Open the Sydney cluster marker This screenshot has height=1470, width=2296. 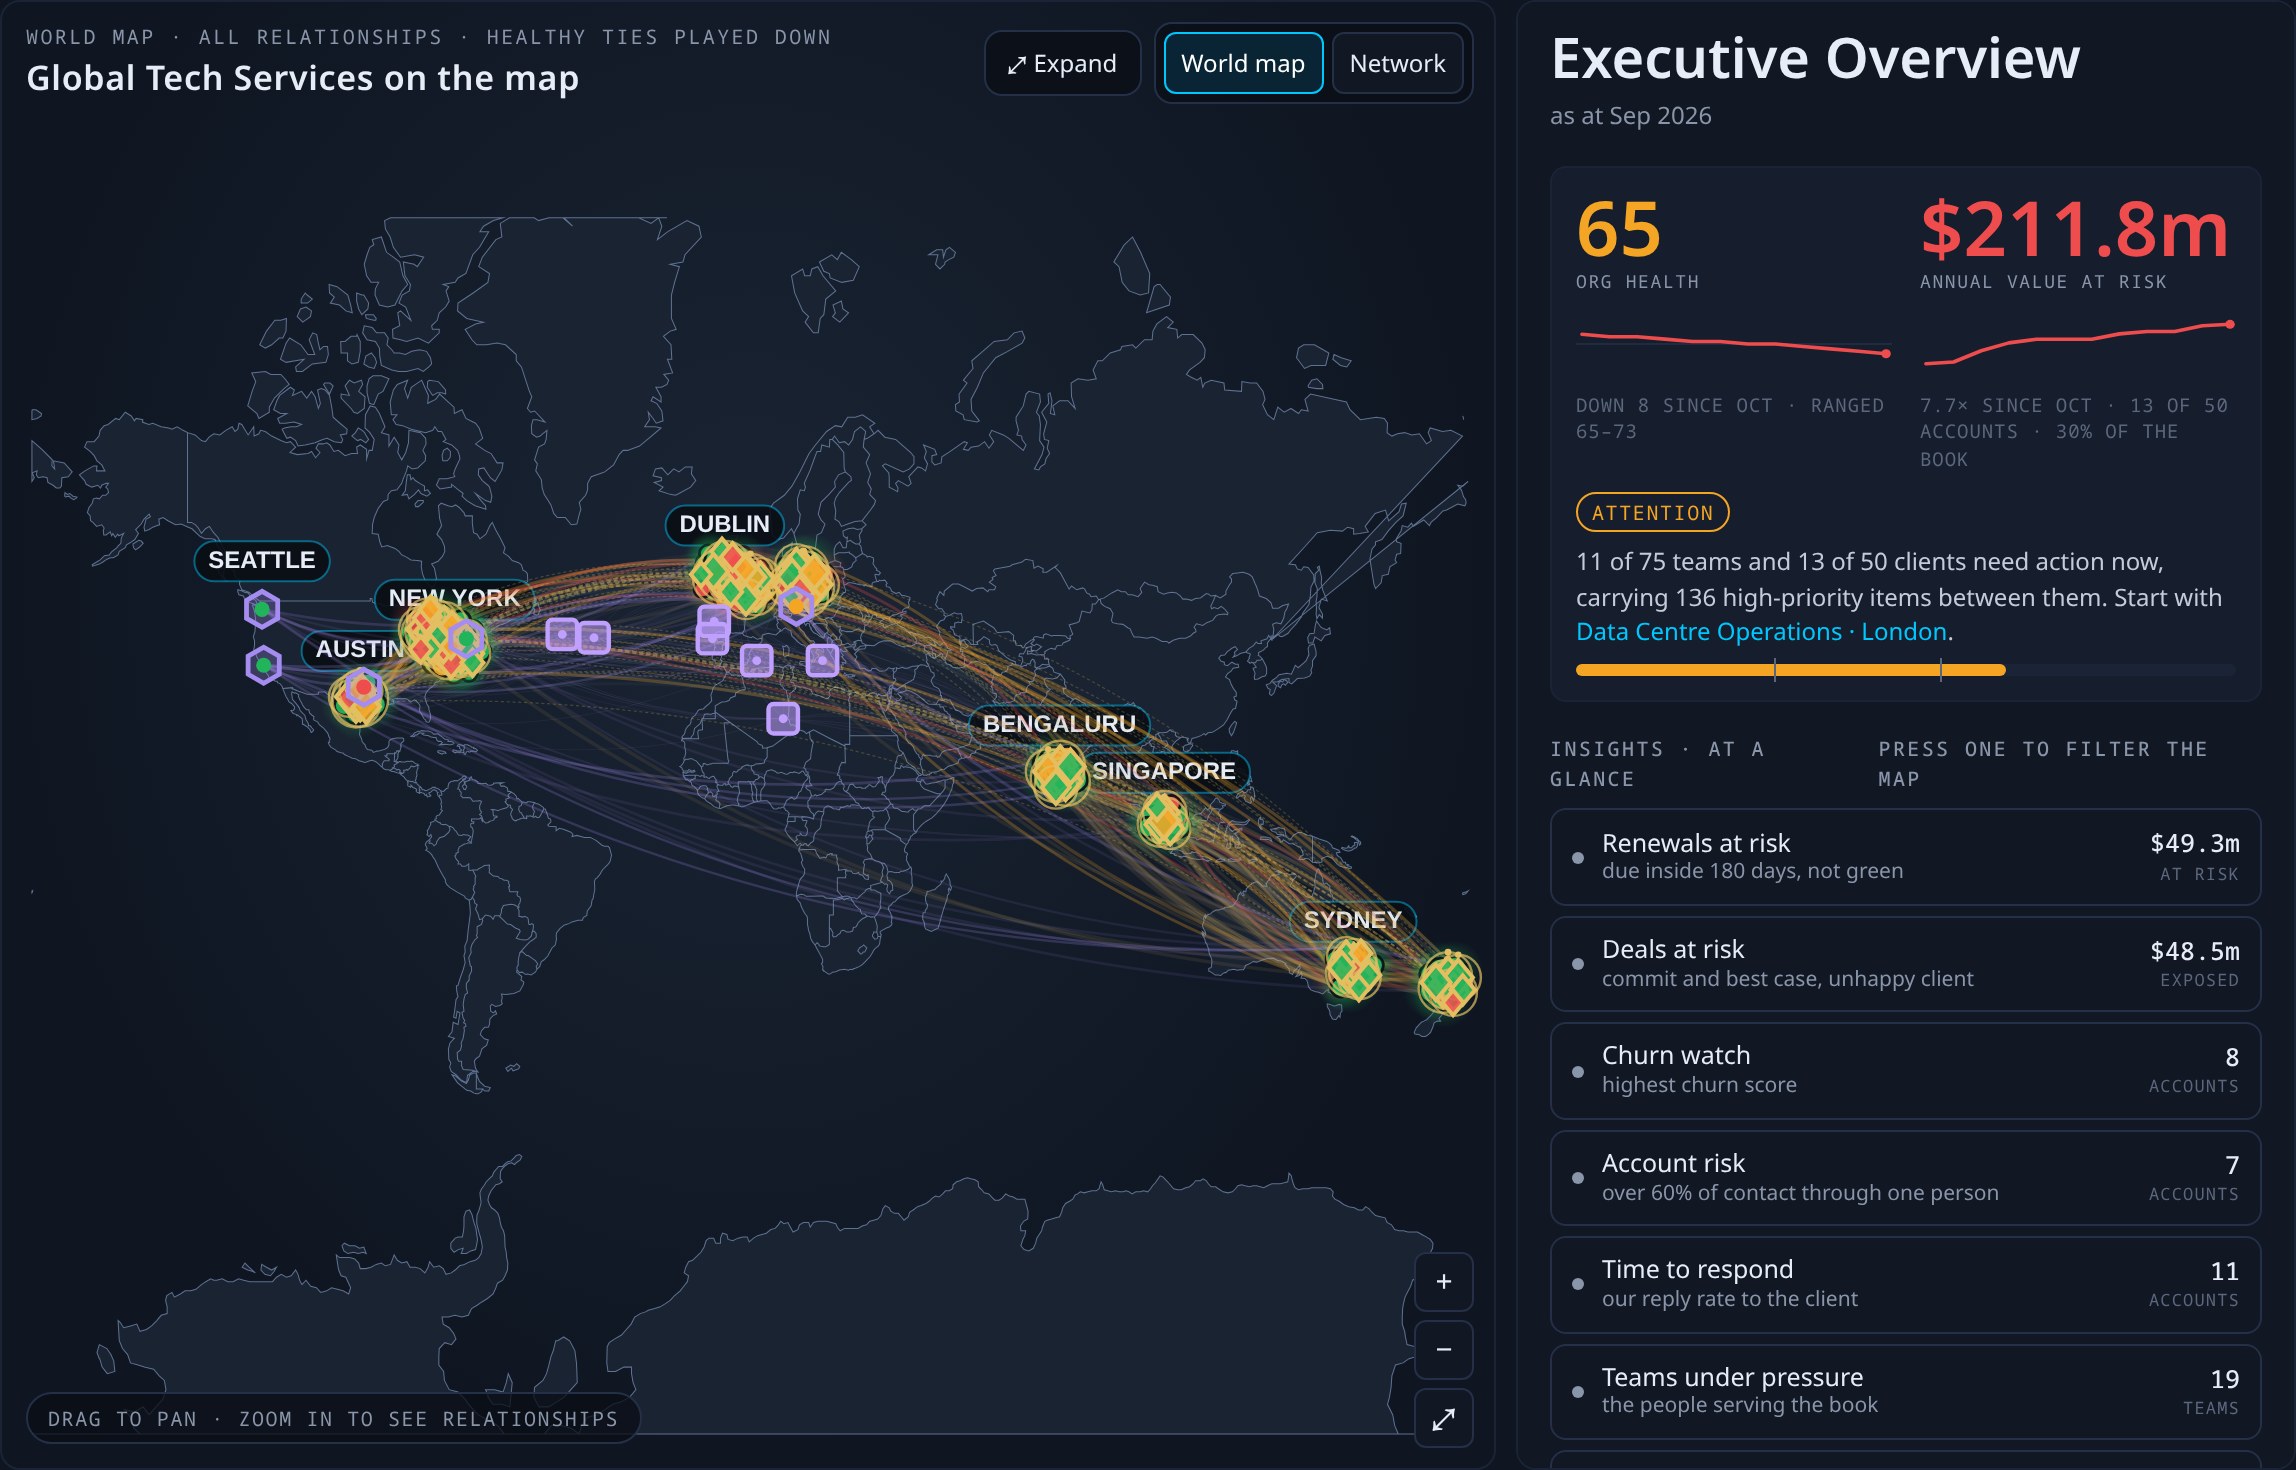1353,969
